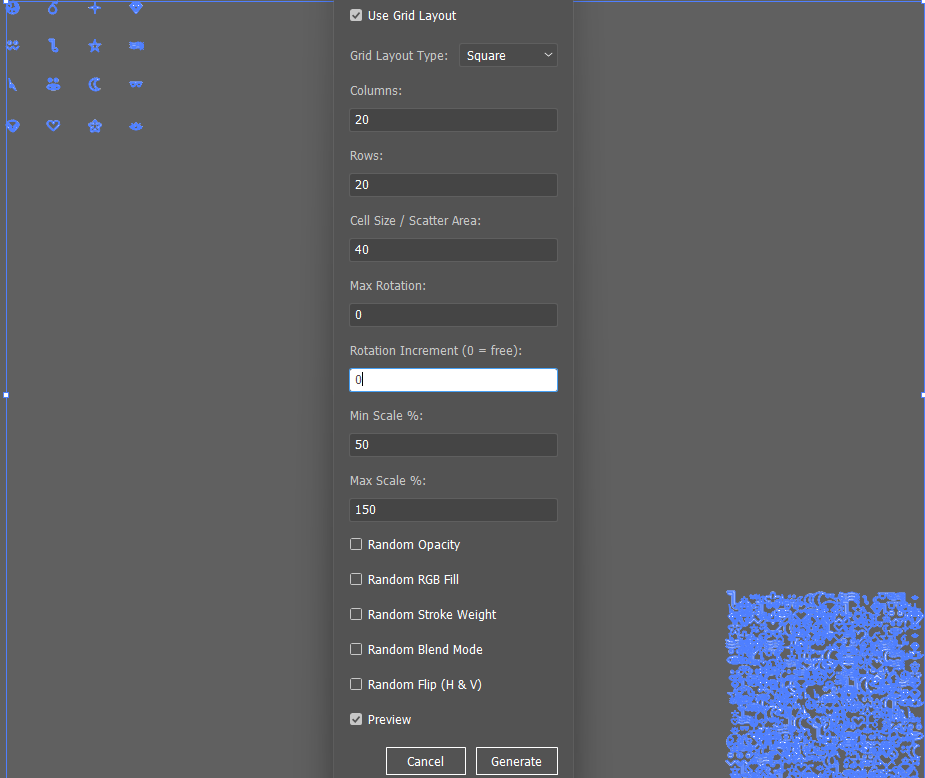Click the left-edge selection handle
Viewport: 925px width, 778px height.
(x=6, y=395)
